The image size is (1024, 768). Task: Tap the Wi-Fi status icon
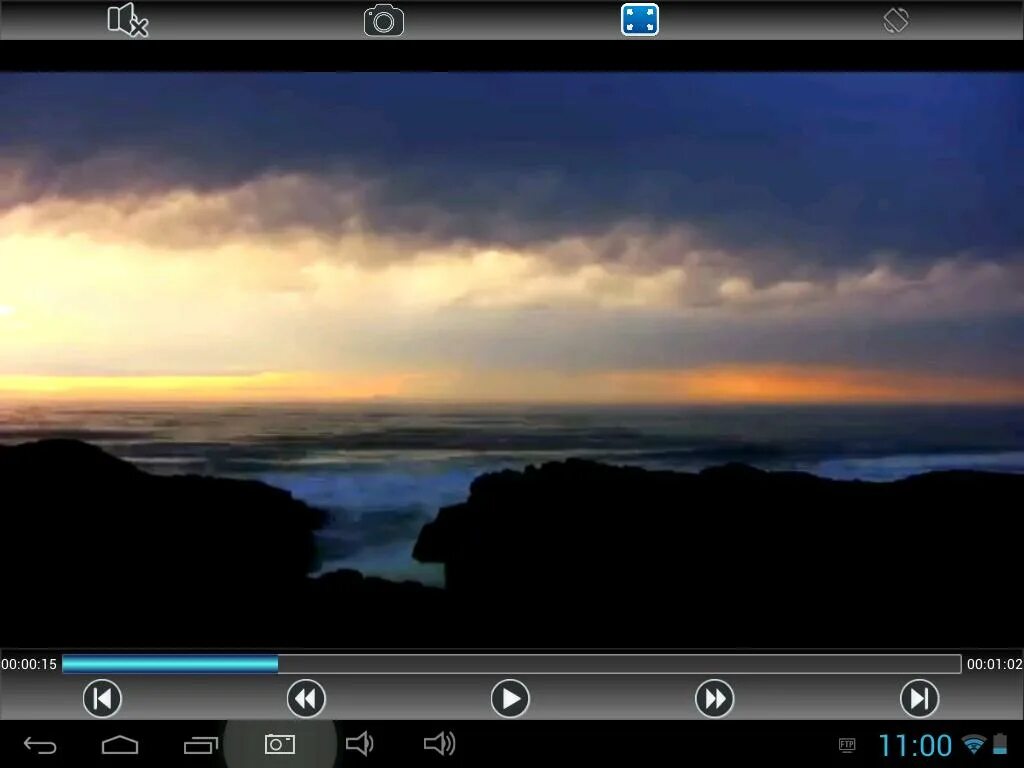tap(973, 744)
